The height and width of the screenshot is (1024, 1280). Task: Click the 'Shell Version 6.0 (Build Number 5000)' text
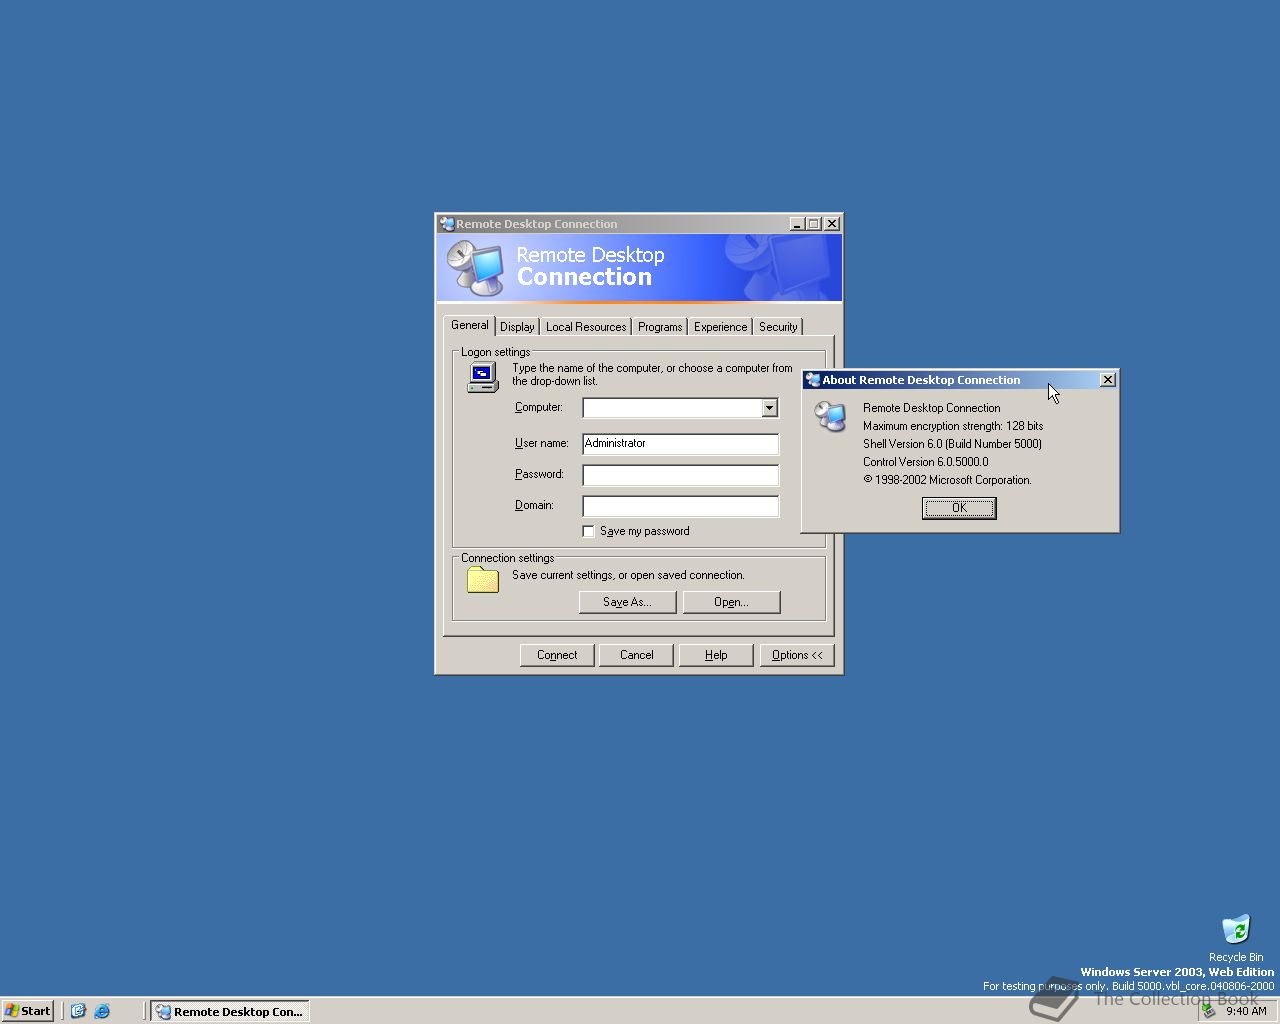pos(952,444)
